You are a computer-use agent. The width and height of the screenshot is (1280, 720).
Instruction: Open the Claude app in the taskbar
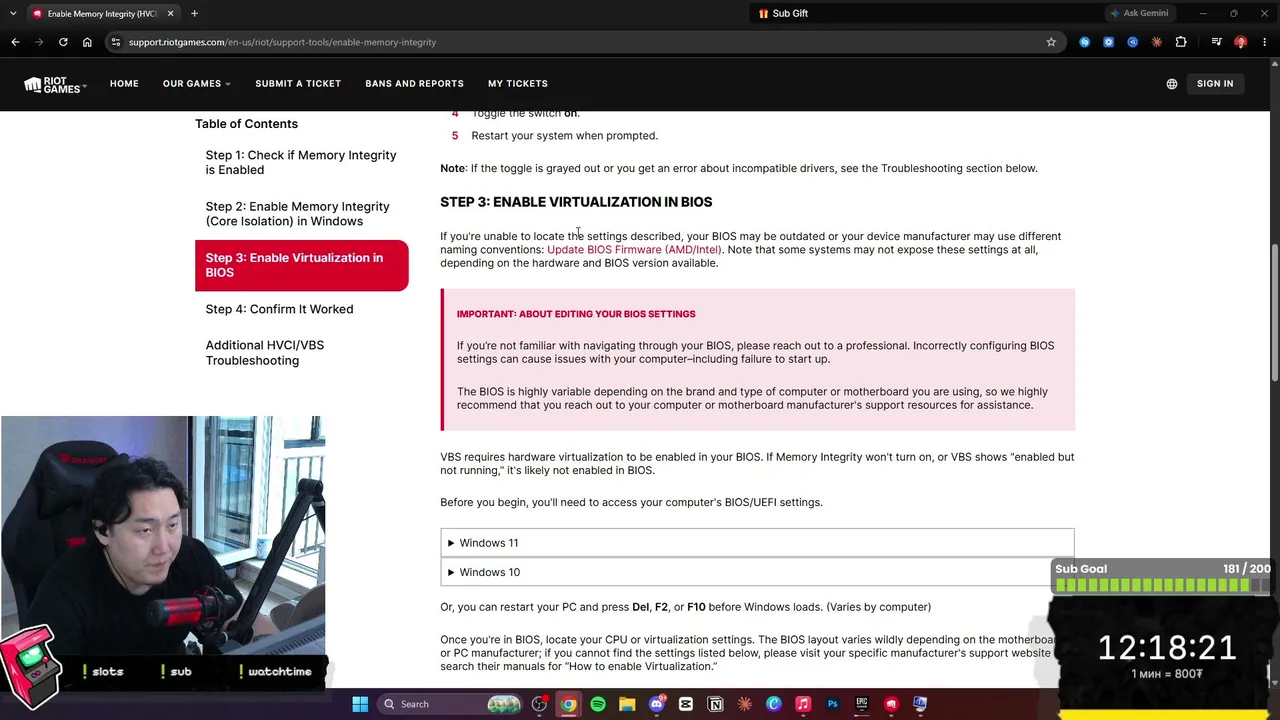tap(744, 704)
